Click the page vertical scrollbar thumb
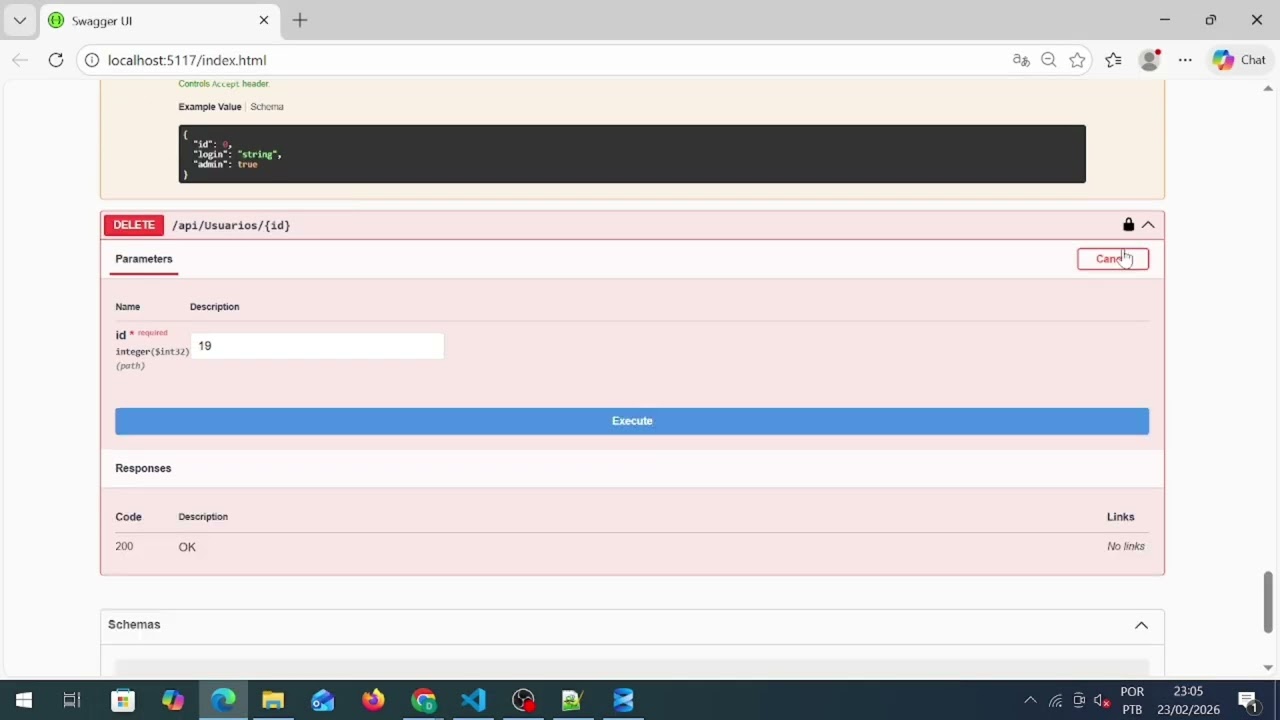The height and width of the screenshot is (720, 1280). click(1268, 602)
